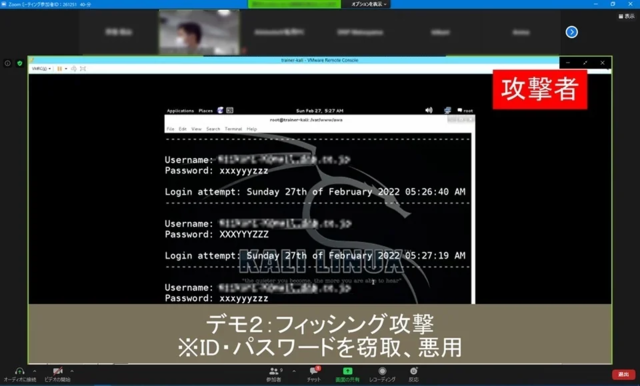The height and width of the screenshot is (386, 640).
Task: Click the meeting info circle icon
Action: (x=7, y=63)
